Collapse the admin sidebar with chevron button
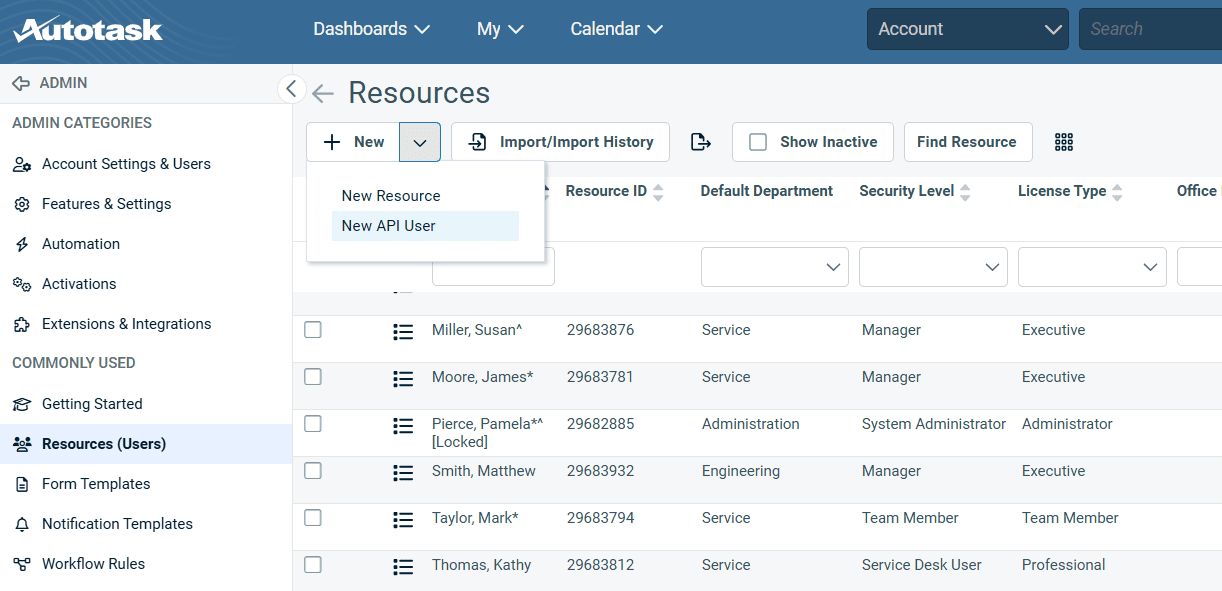 291,89
